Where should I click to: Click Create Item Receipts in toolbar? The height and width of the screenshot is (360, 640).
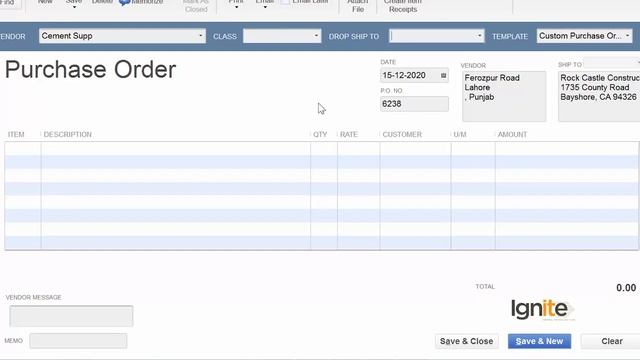(402, 6)
